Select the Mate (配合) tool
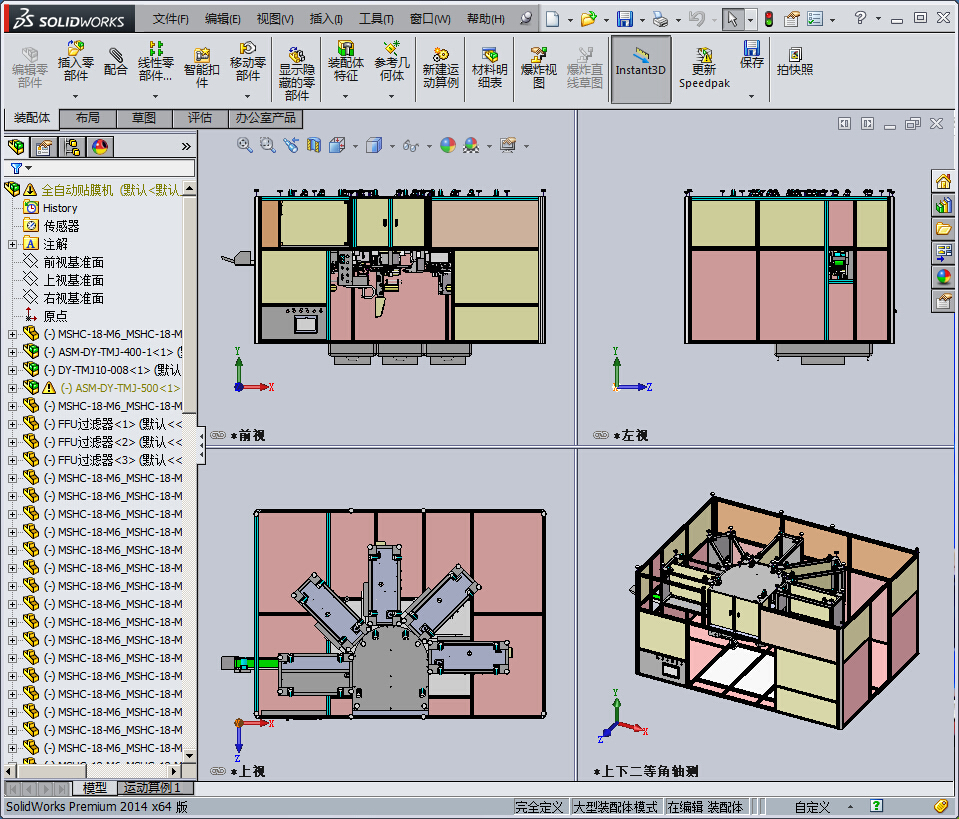The image size is (959, 819). (116, 61)
